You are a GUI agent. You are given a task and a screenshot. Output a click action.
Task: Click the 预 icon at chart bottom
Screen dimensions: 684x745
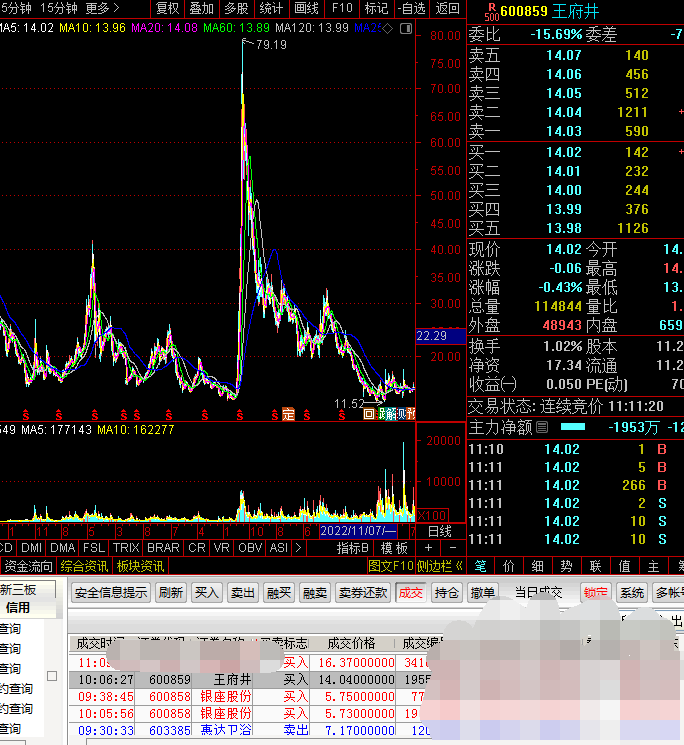411,414
